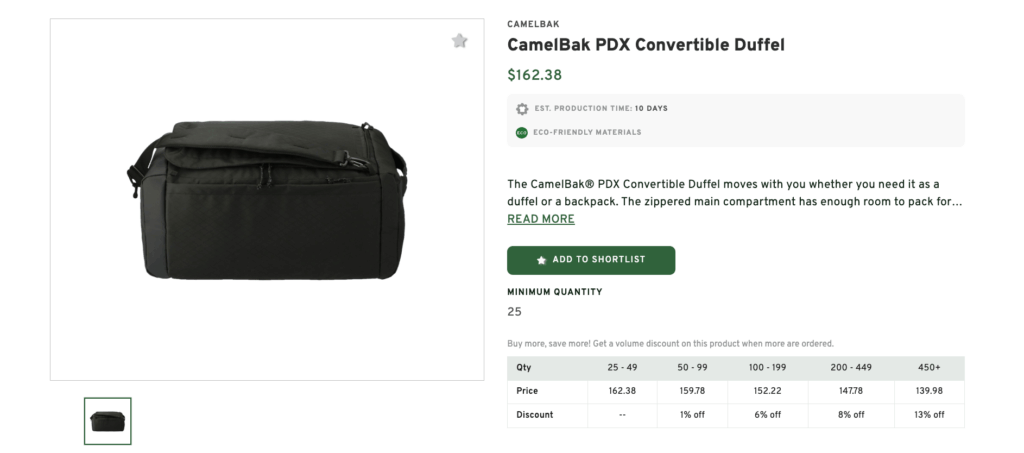The image size is (1024, 453).
Task: Expand the description with Read More
Action: point(540,219)
